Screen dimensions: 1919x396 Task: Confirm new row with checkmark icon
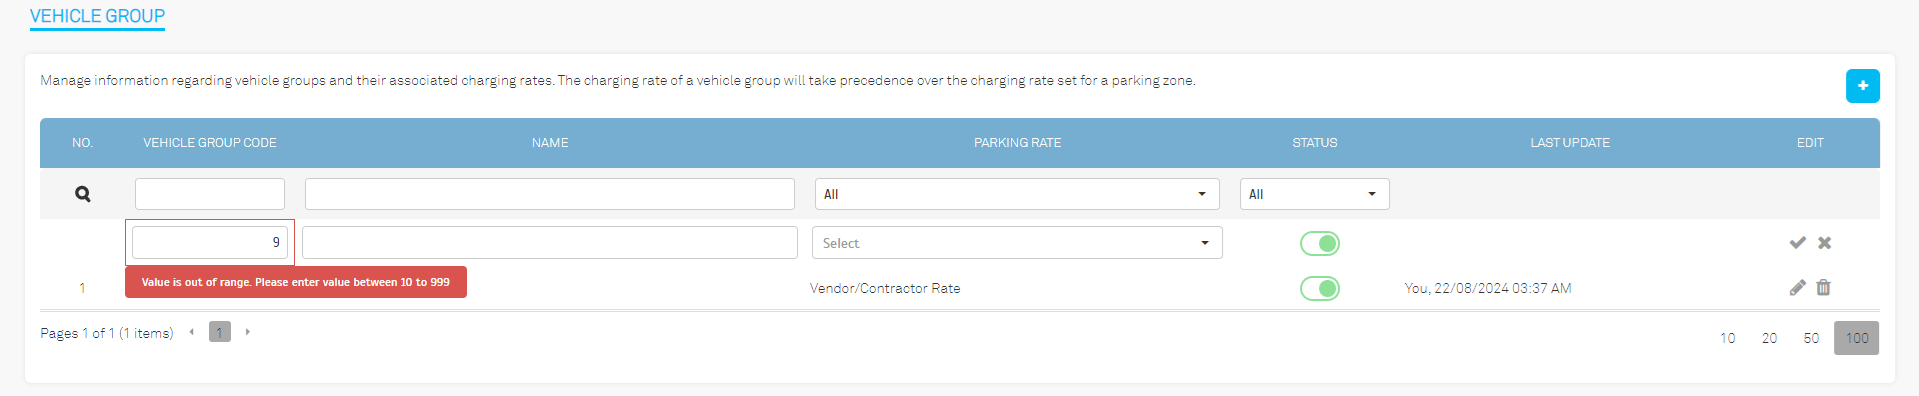click(x=1797, y=243)
